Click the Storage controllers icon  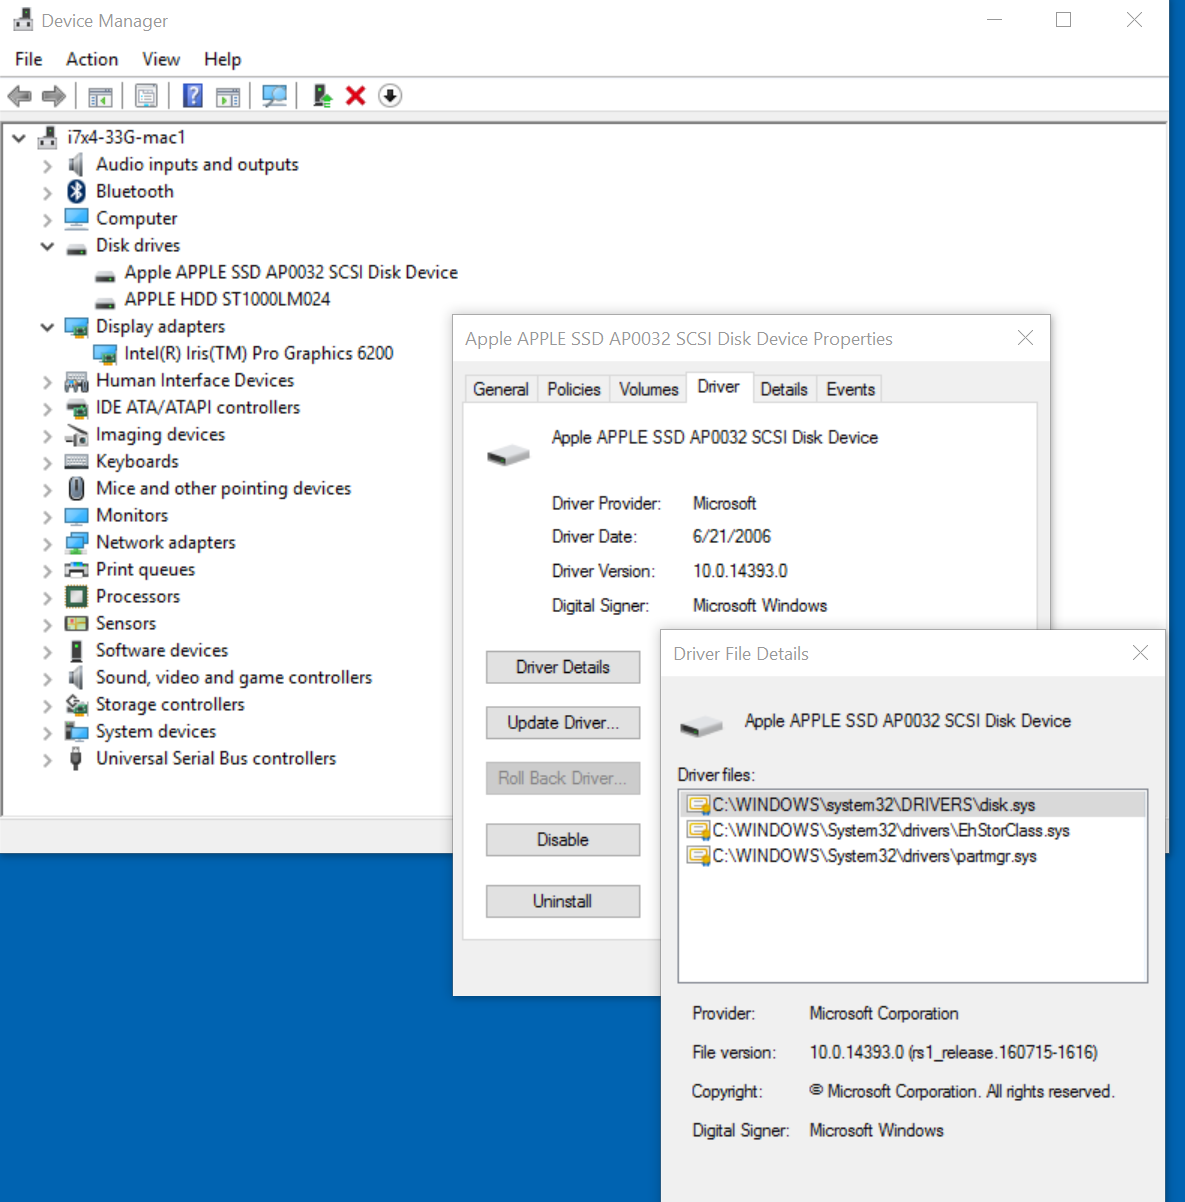(77, 704)
